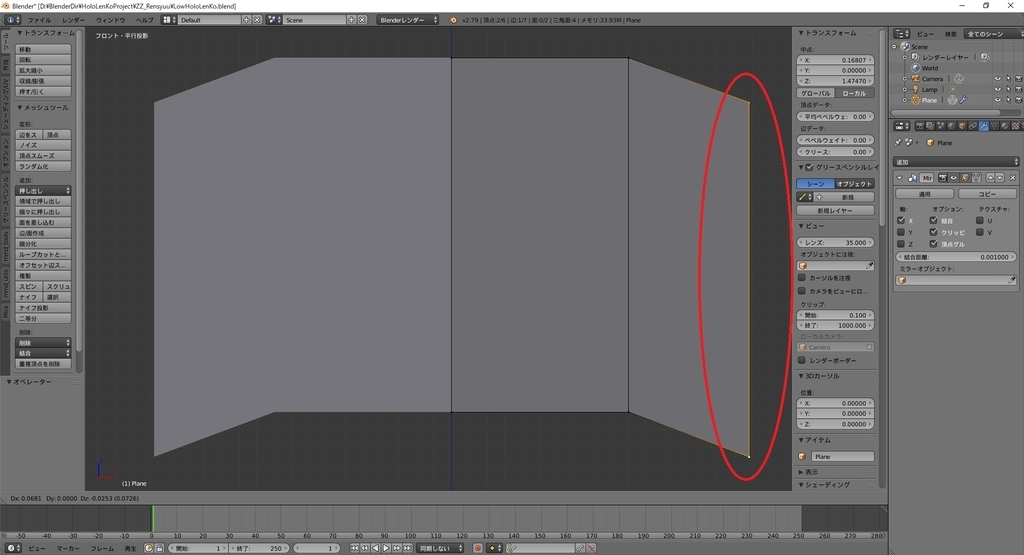Screen dimensions: 1024x555
Task: Toggle Camera visibility eye in outliner
Action: tap(997, 79)
